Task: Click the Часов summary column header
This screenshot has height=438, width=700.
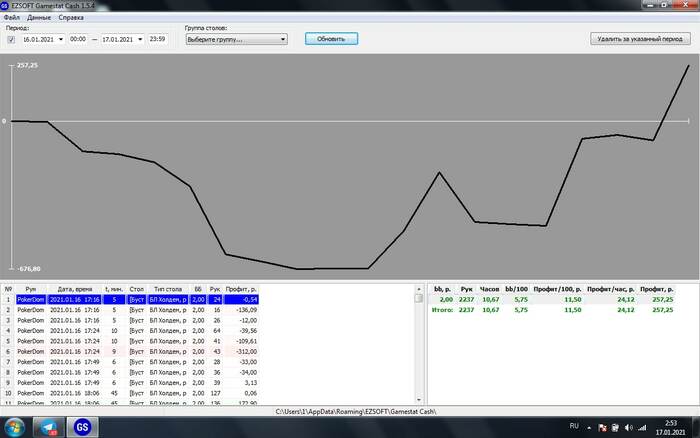Action: [x=489, y=289]
